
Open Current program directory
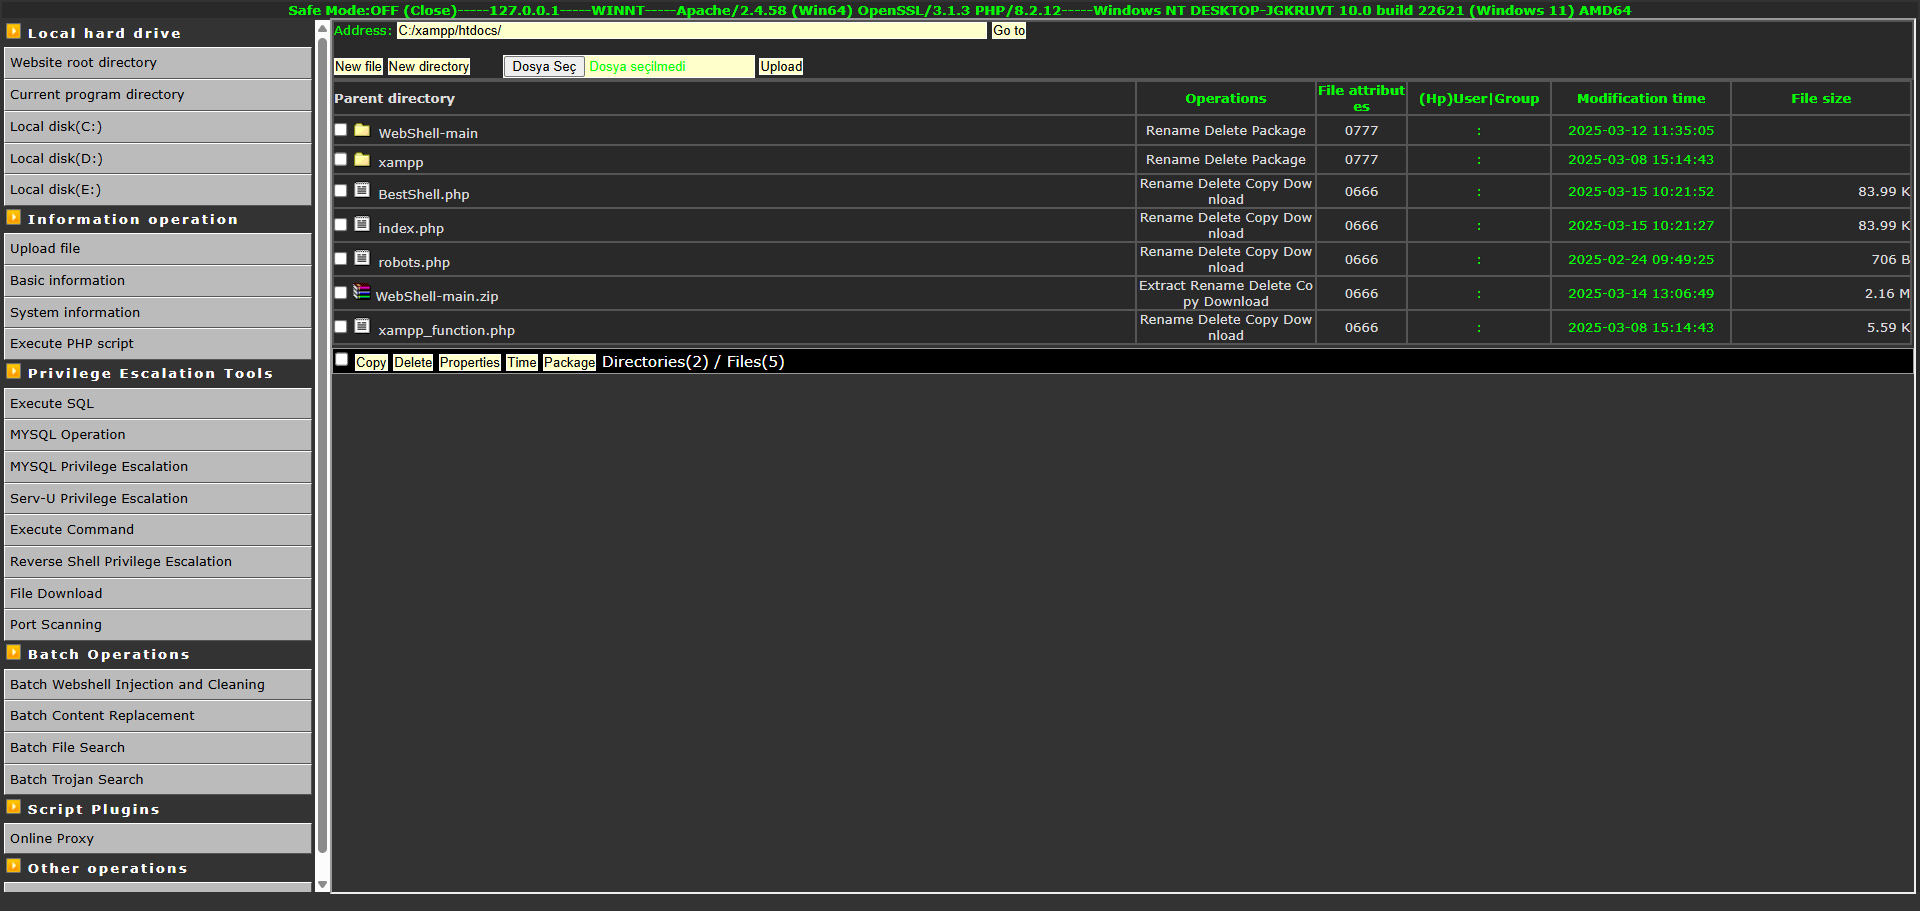158,94
